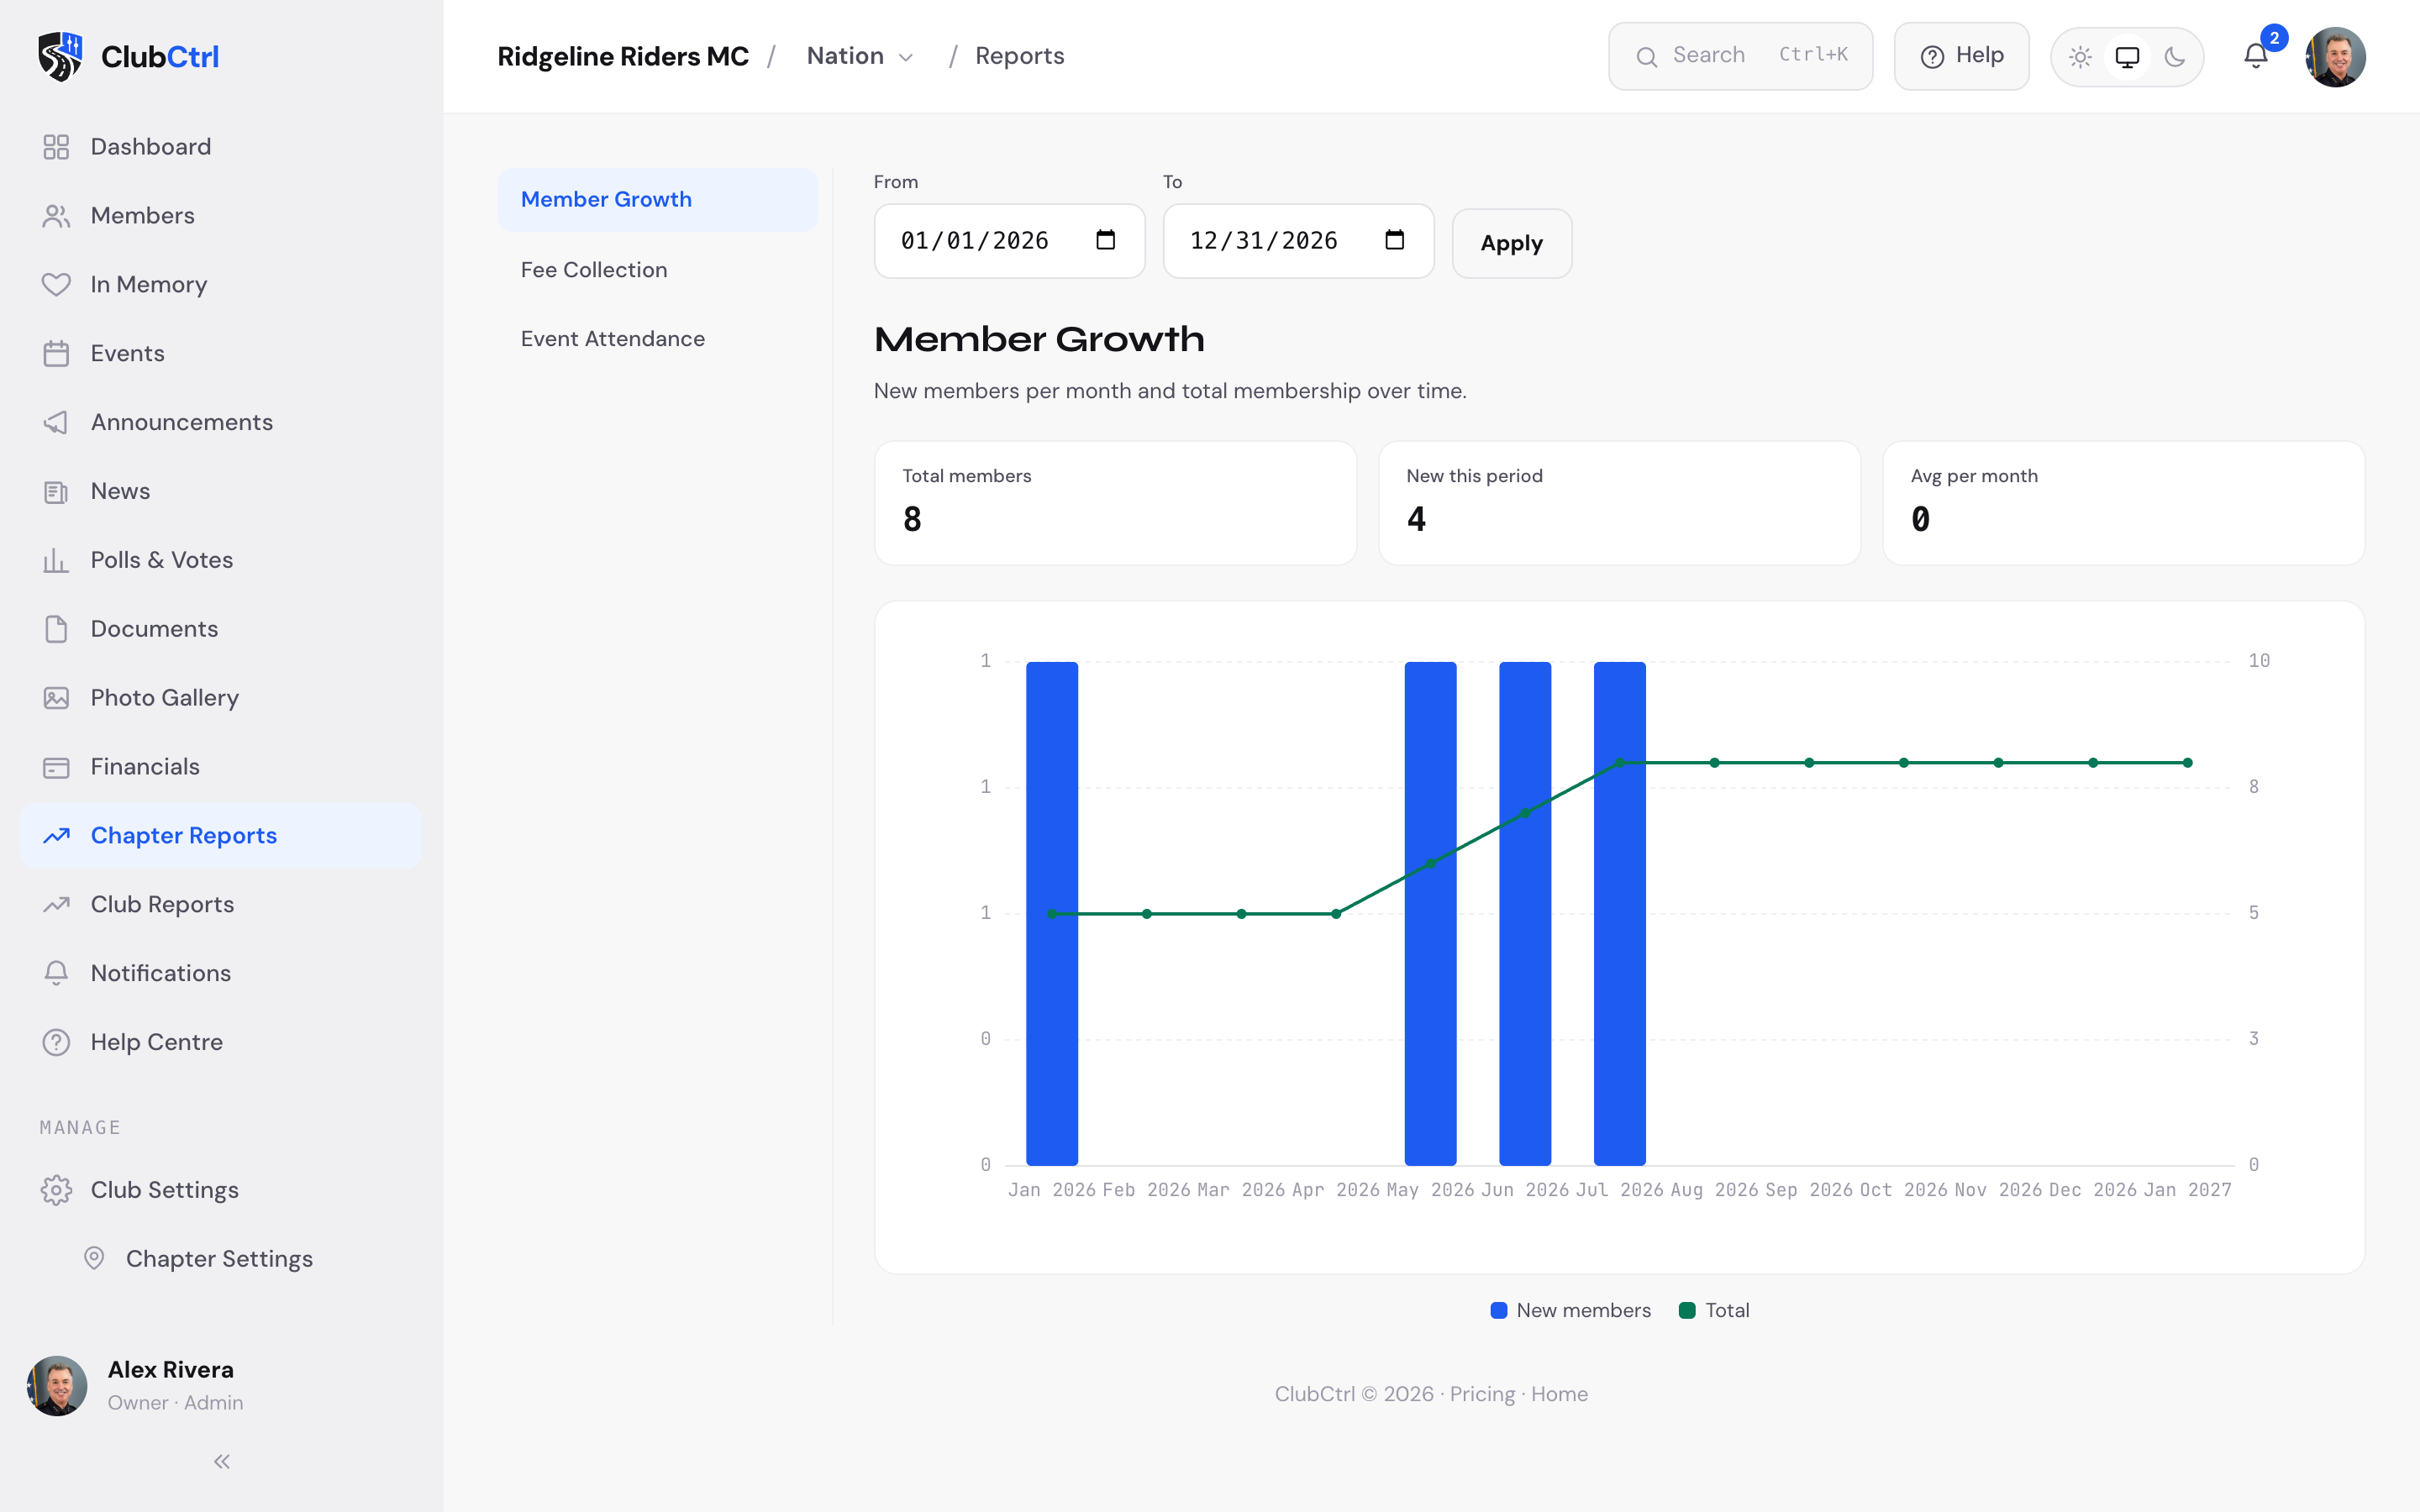The image size is (2420, 1512).
Task: Click the ClubCtrl shield logo
Action: pos(60,56)
